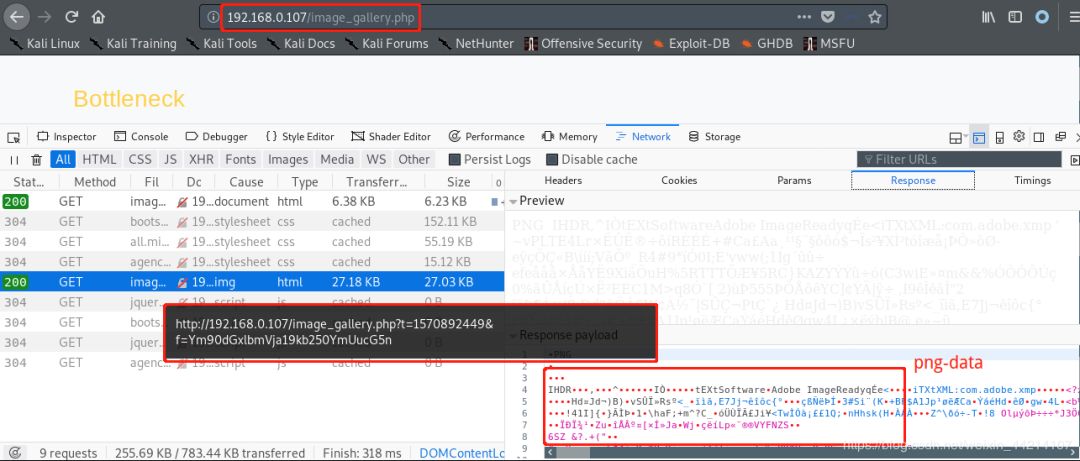Filter requests by CSS type

click(140, 160)
